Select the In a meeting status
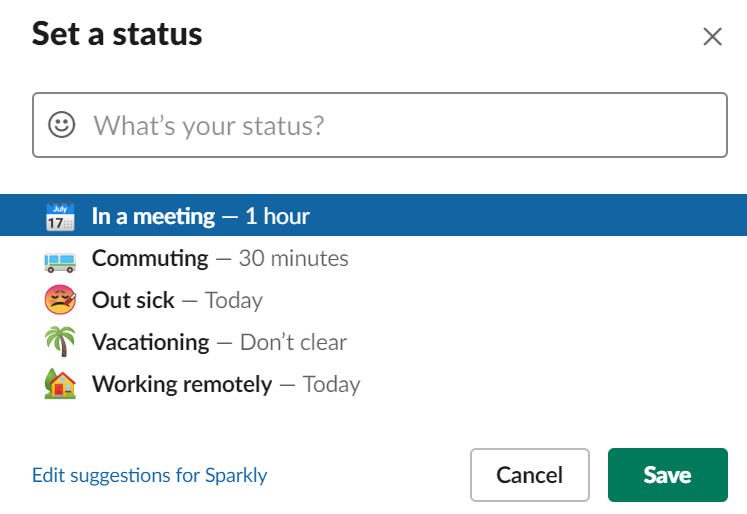This screenshot has height=514, width=747. [x=374, y=215]
